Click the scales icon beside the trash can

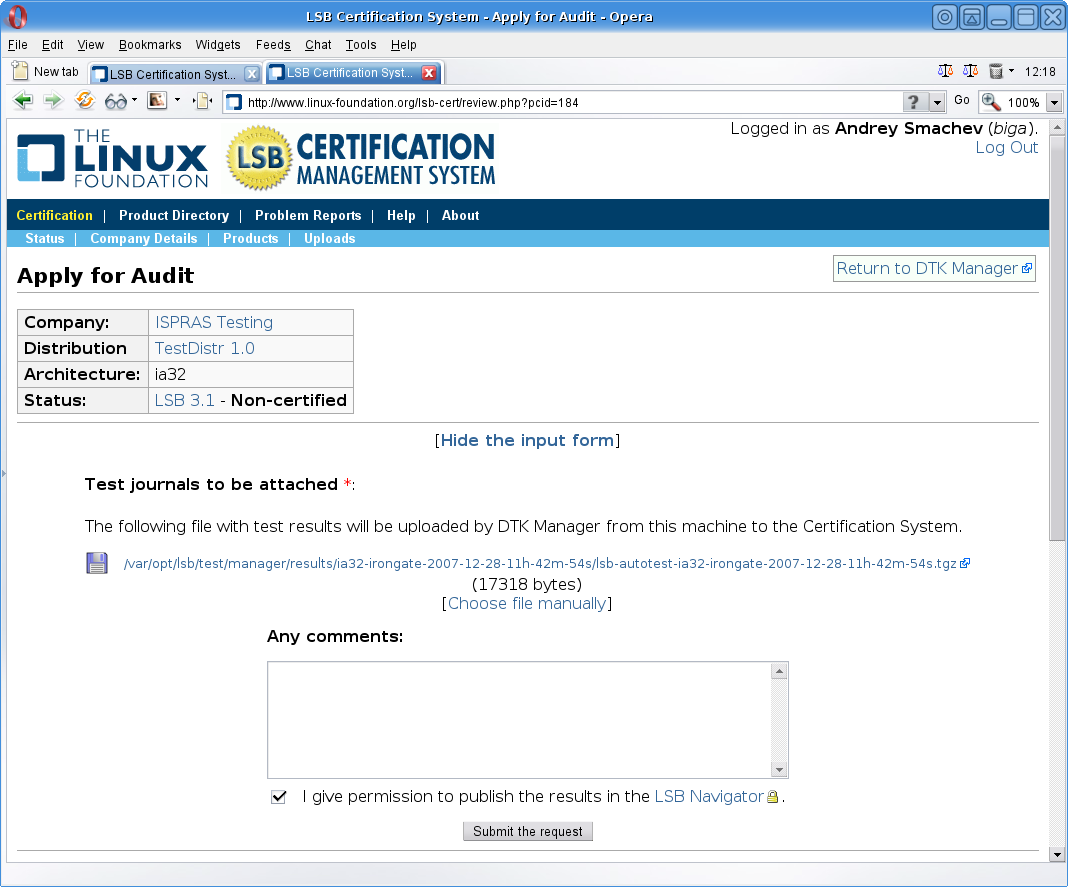[x=971, y=71]
